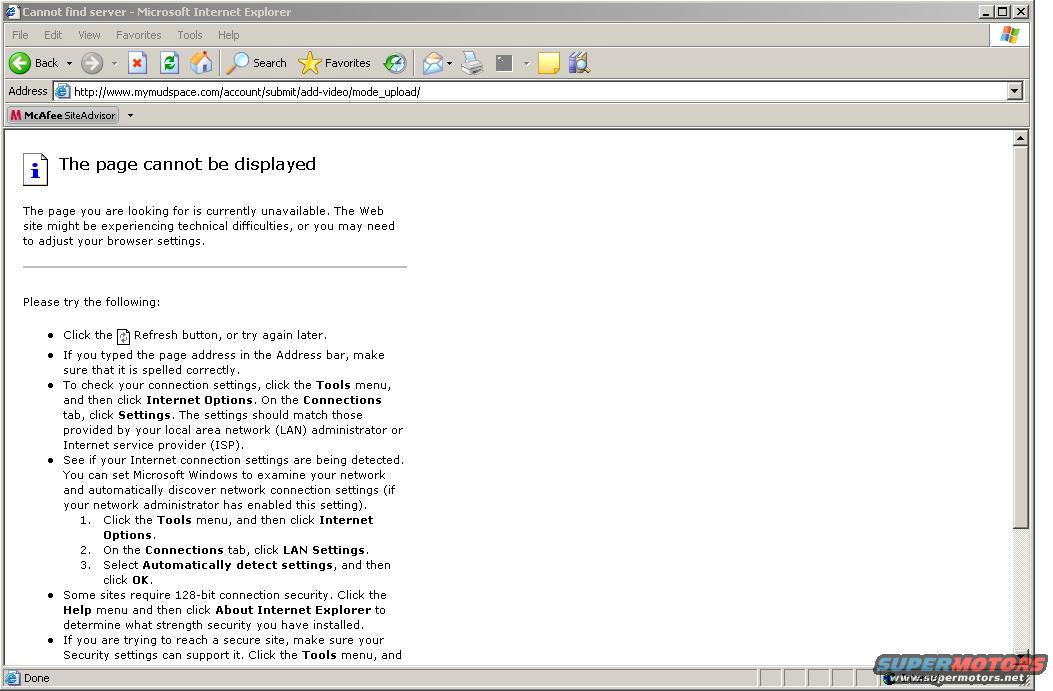
Task: Open the History clock icon
Action: (395, 63)
